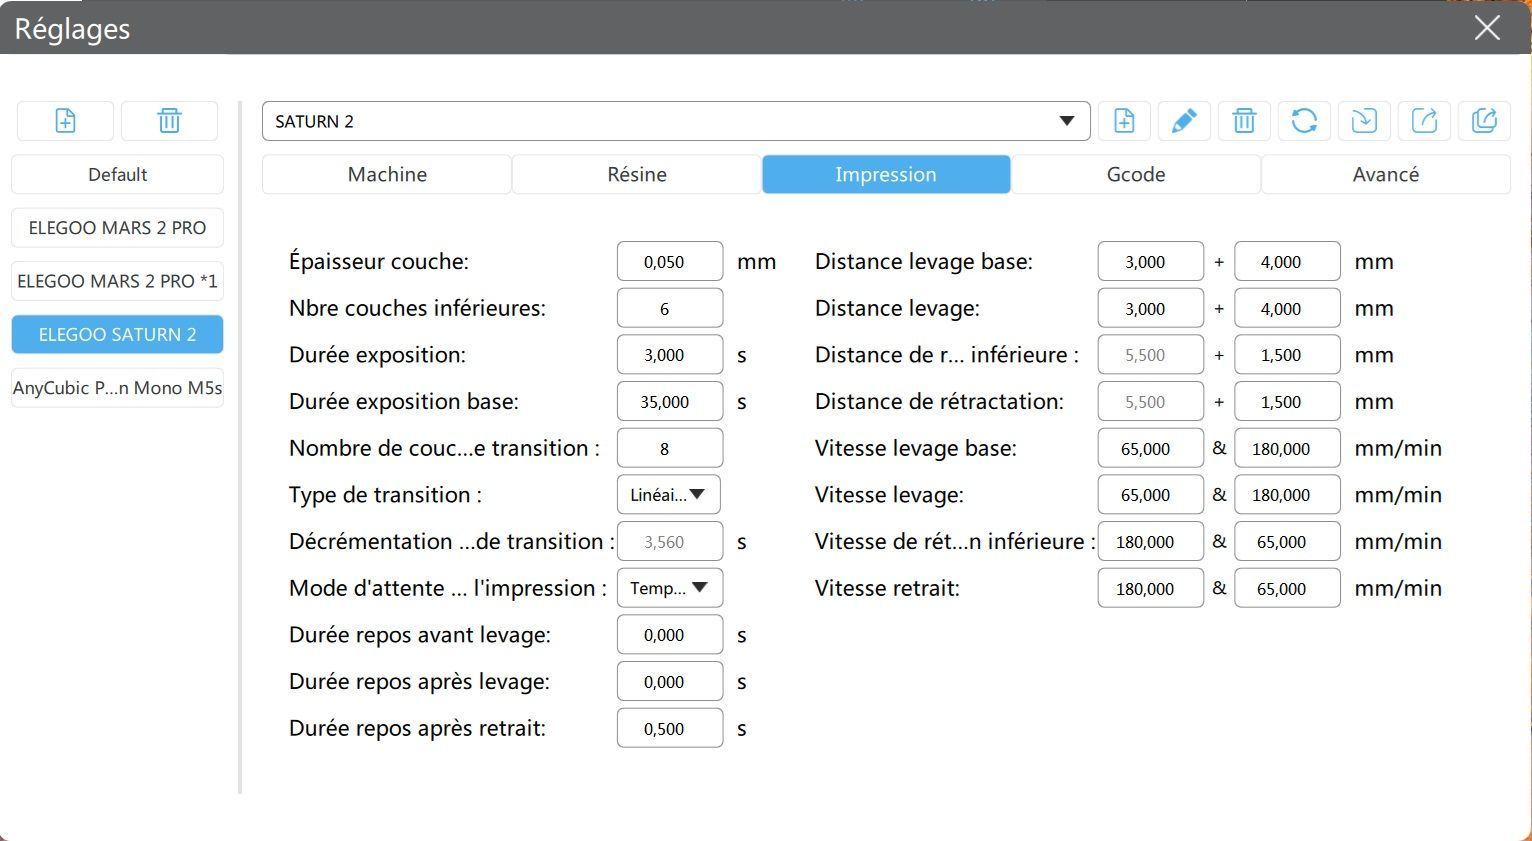The width and height of the screenshot is (1532, 841).
Task: Open the Mode d'attente dropdown
Action: click(x=669, y=588)
